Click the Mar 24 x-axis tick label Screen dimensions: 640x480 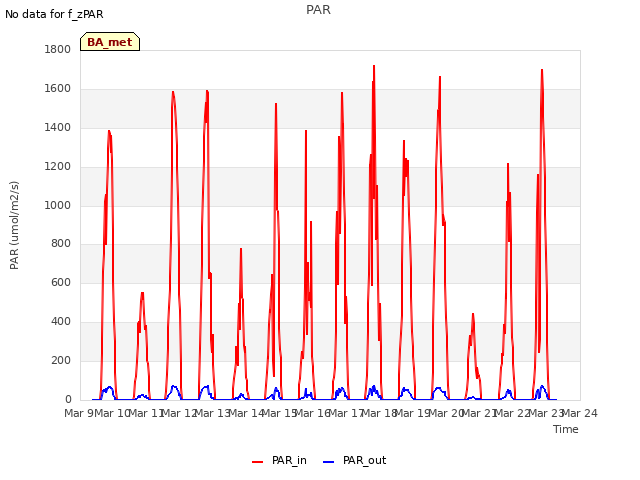click(x=580, y=413)
